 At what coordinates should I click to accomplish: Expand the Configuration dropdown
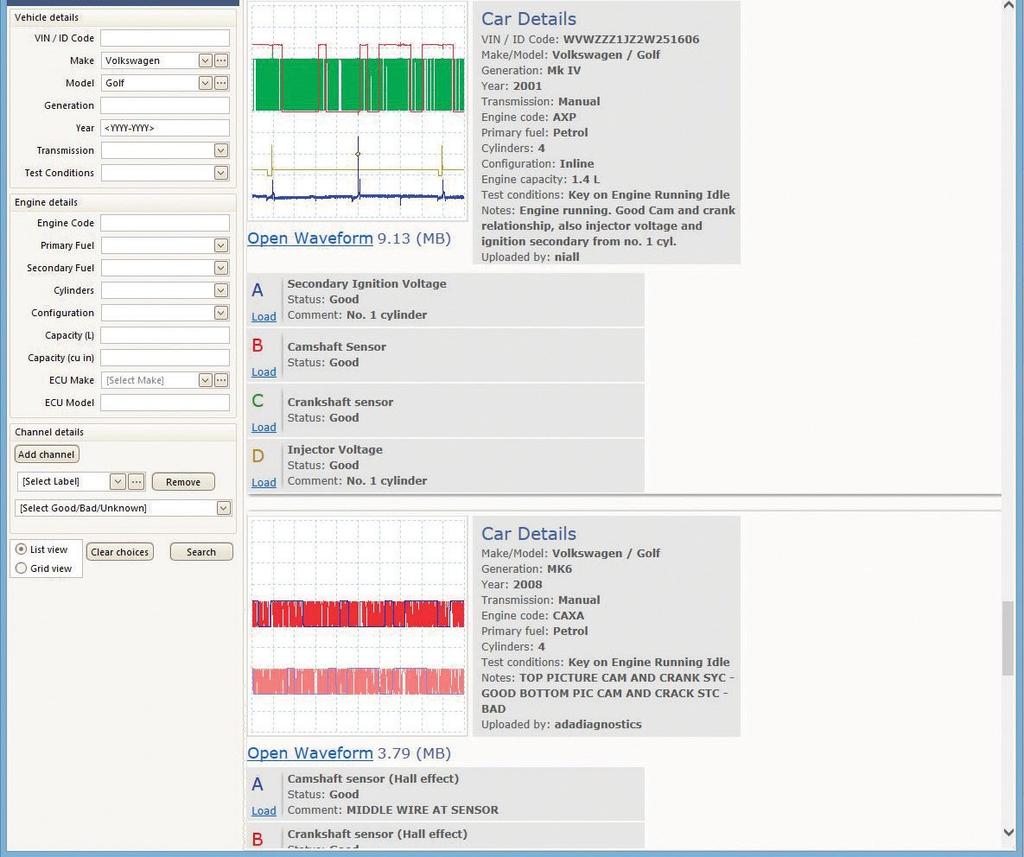(221, 313)
